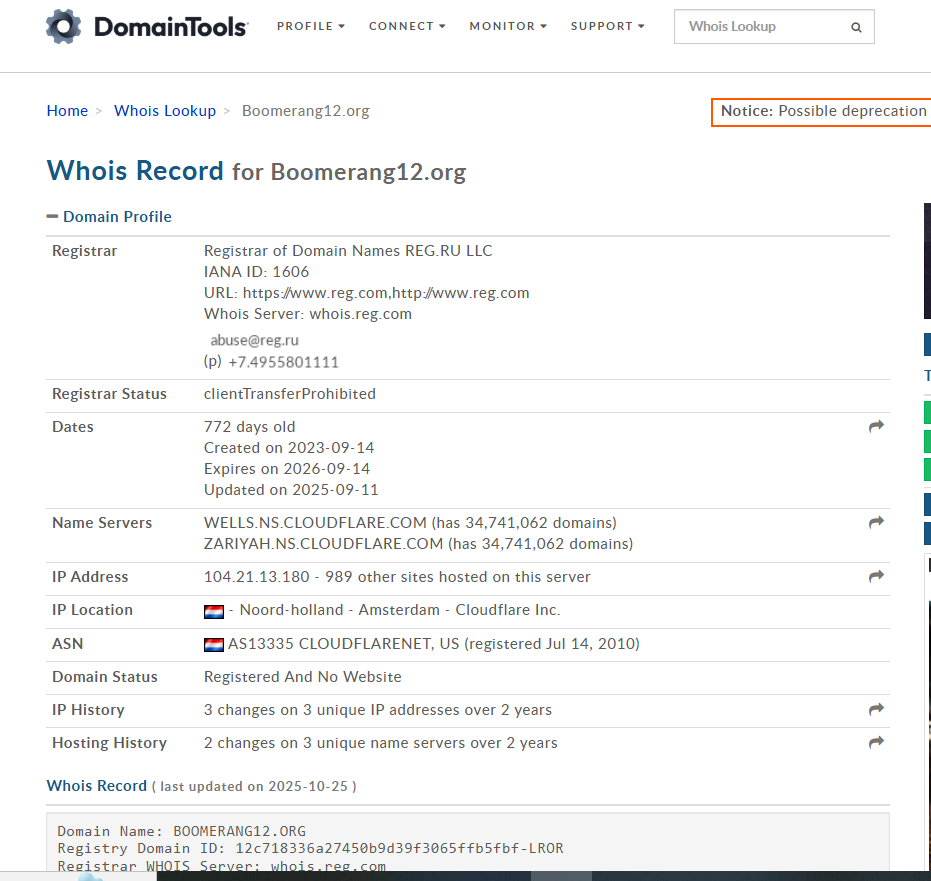
Task: Collapse the Domain Profile section
Action: (52, 217)
